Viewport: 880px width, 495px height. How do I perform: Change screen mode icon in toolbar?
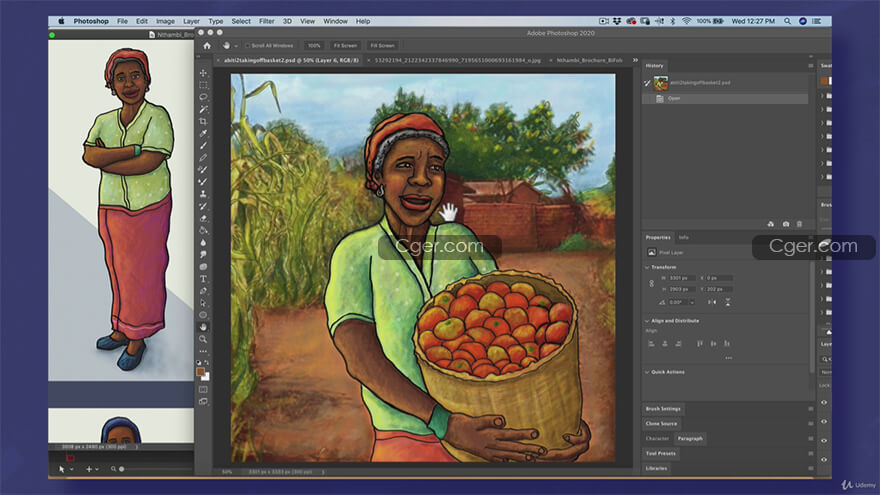coord(203,401)
